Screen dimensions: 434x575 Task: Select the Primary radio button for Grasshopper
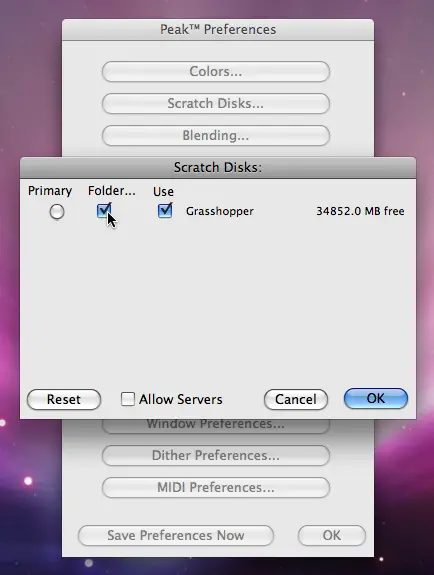(x=57, y=212)
